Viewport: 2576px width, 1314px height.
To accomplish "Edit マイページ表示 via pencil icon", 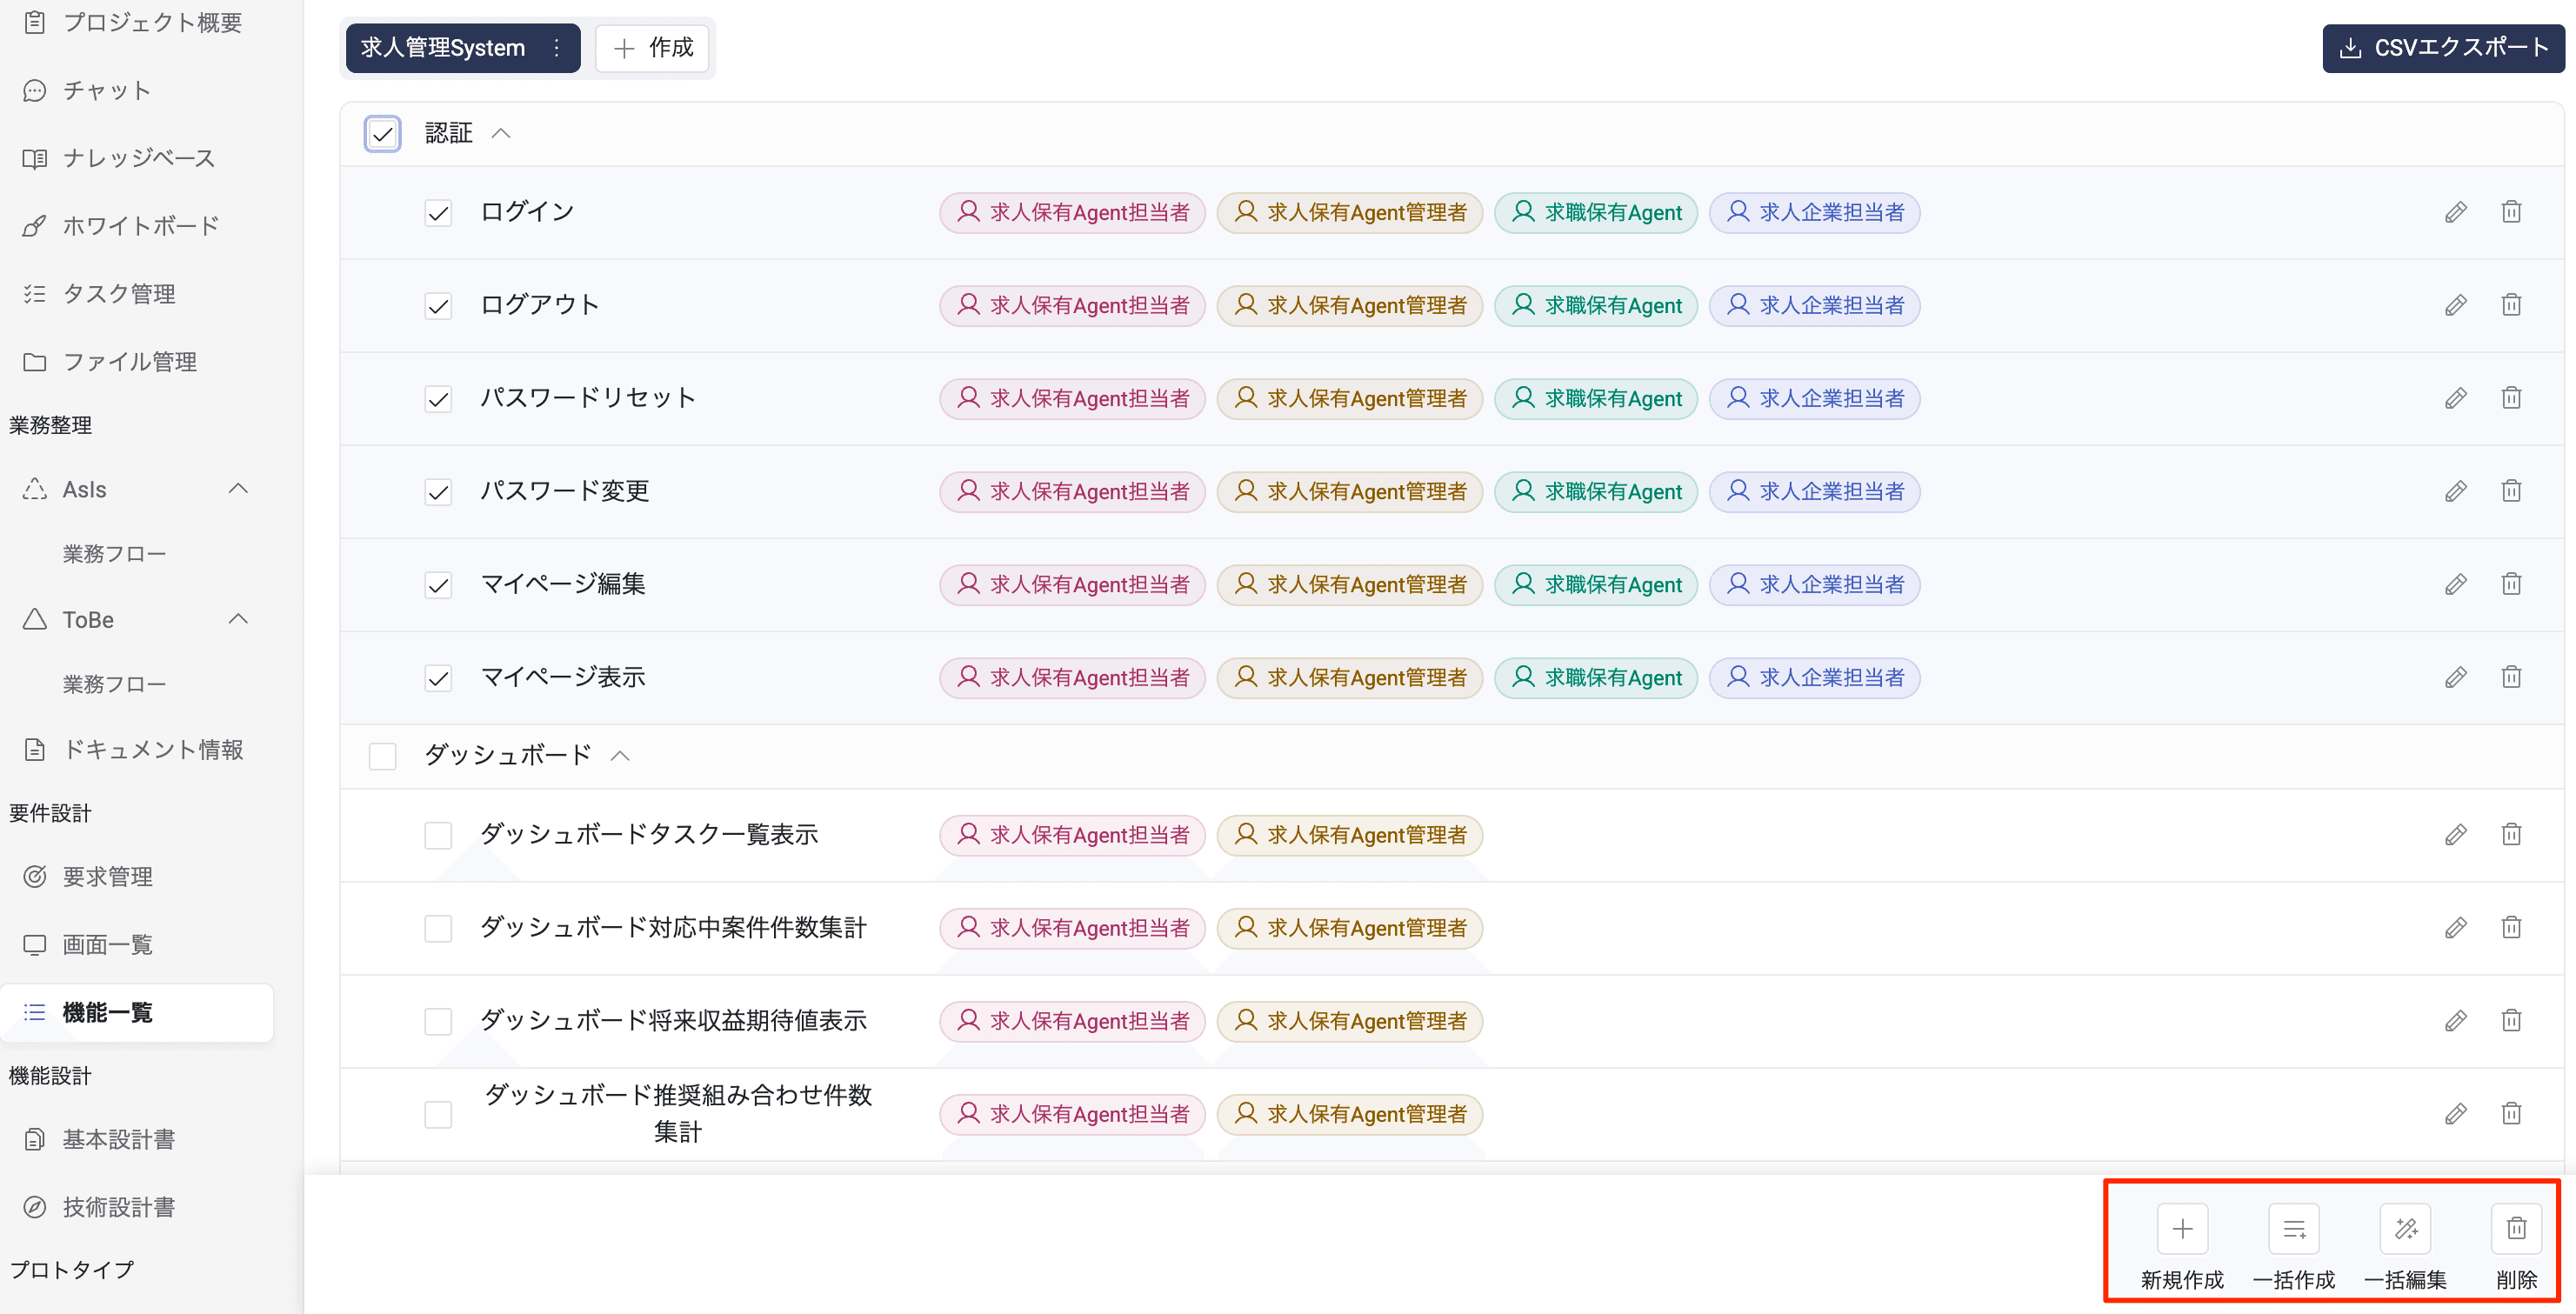I will [2456, 677].
